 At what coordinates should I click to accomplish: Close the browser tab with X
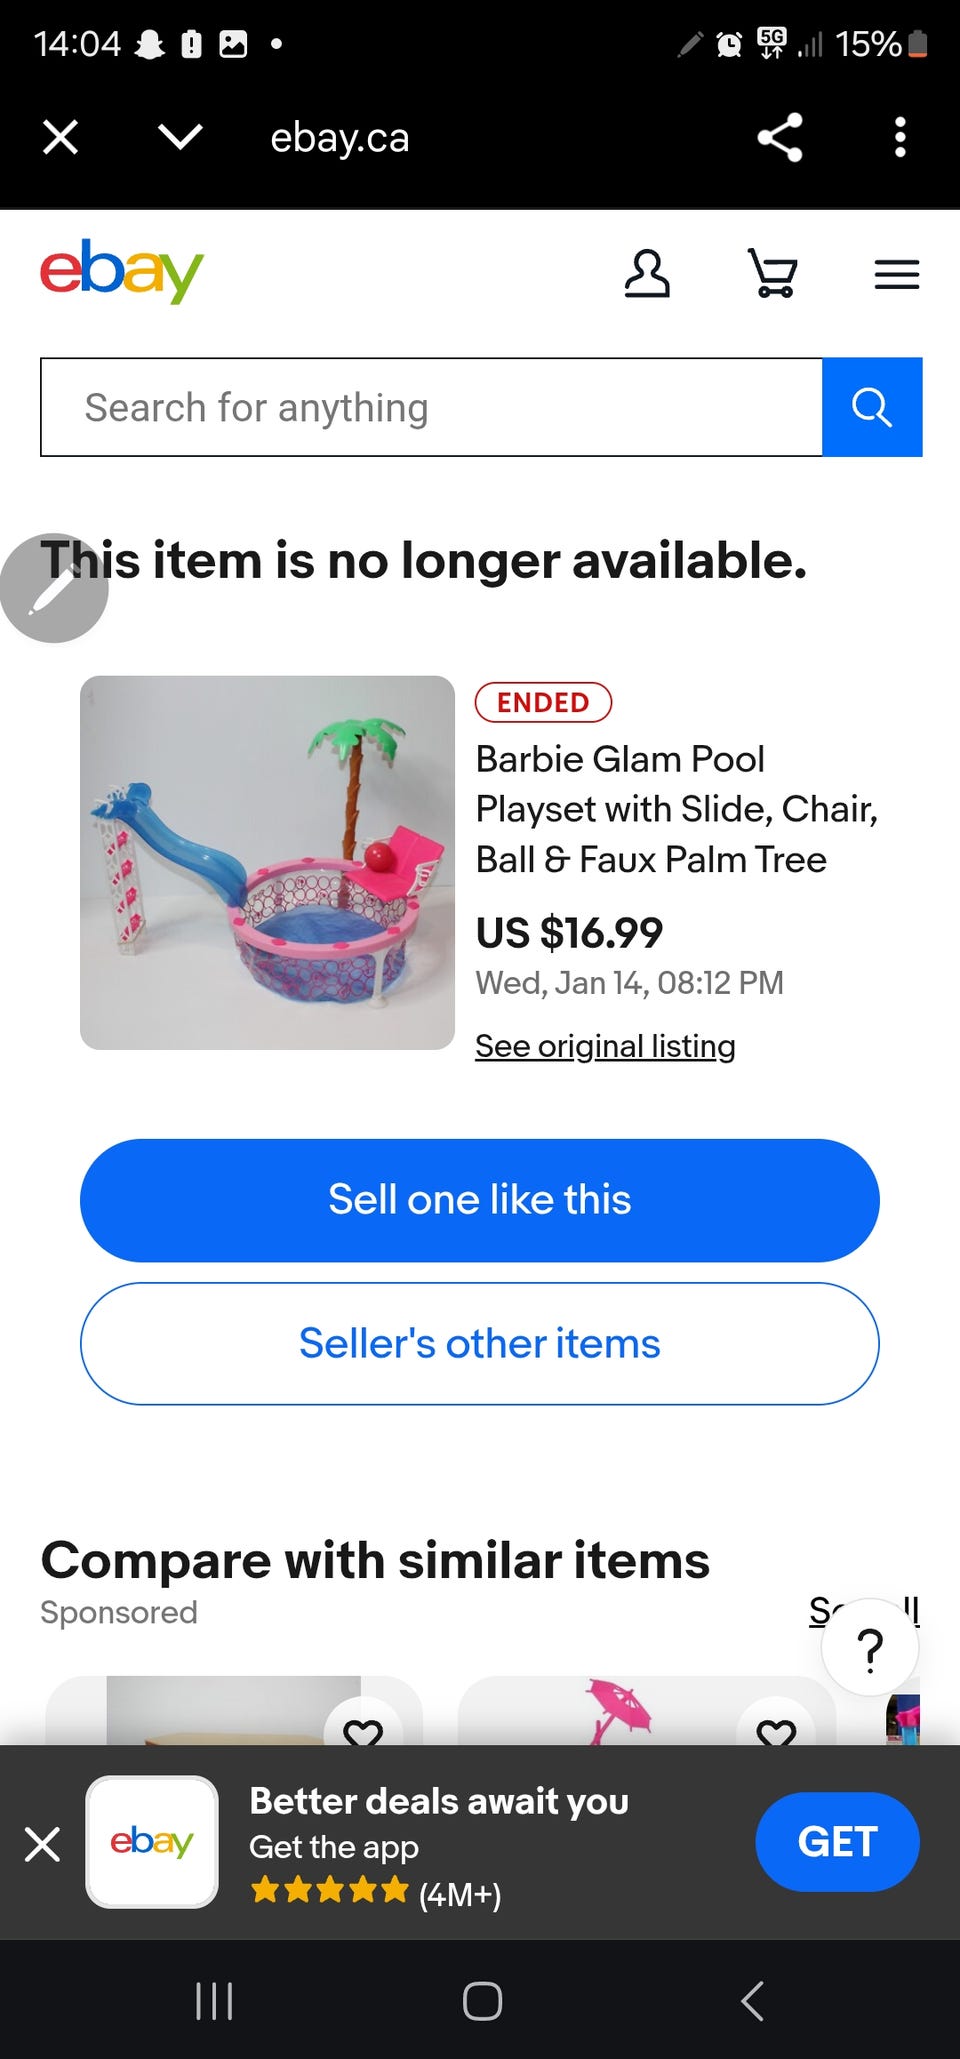click(x=61, y=137)
